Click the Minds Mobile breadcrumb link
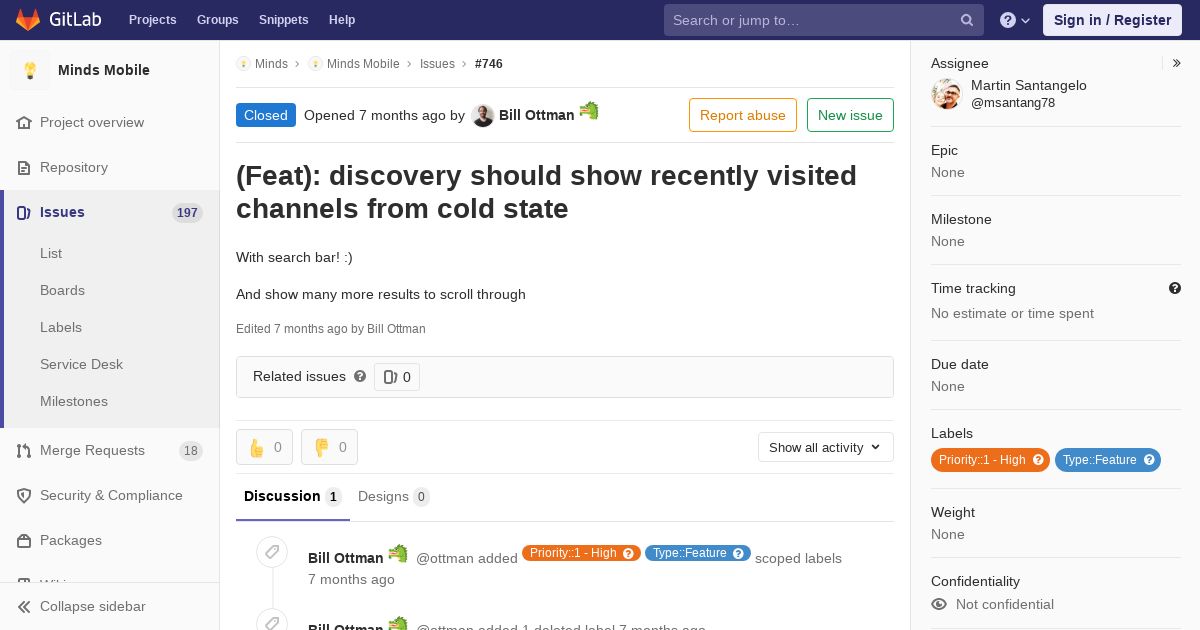The height and width of the screenshot is (630, 1200). pyautogui.click(x=363, y=63)
